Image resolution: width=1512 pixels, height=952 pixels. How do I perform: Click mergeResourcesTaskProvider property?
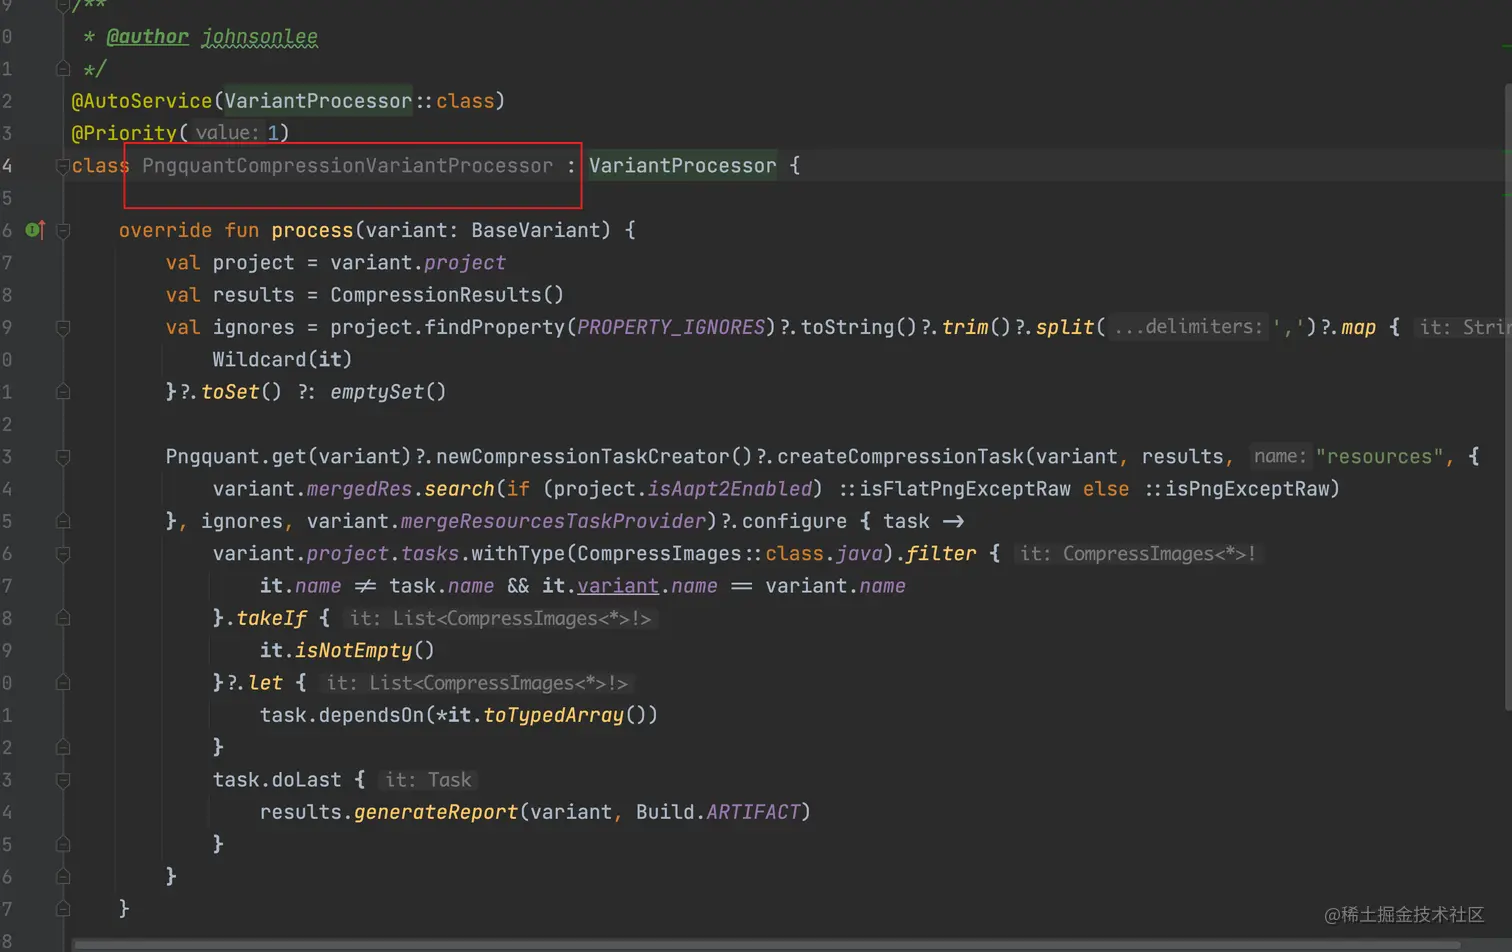pos(553,521)
